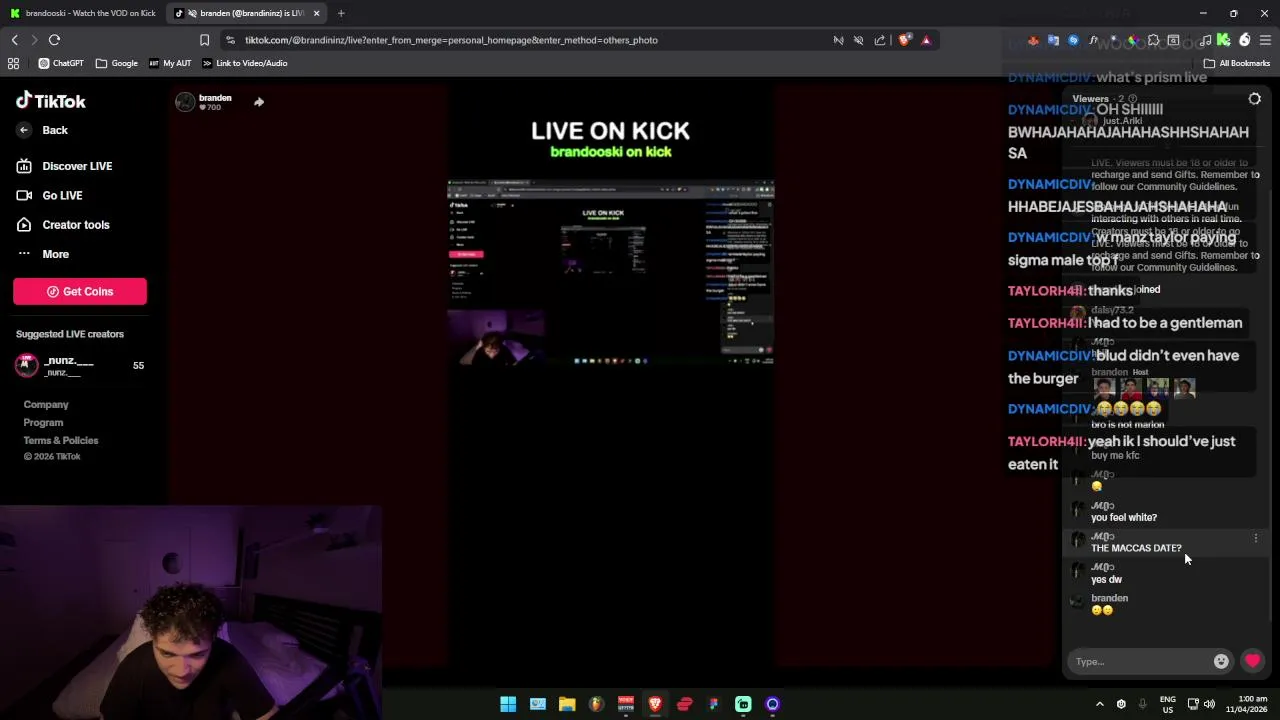The image size is (1280, 720).
Task: Click the "yes dw" chat comment
Action: click(x=1106, y=580)
